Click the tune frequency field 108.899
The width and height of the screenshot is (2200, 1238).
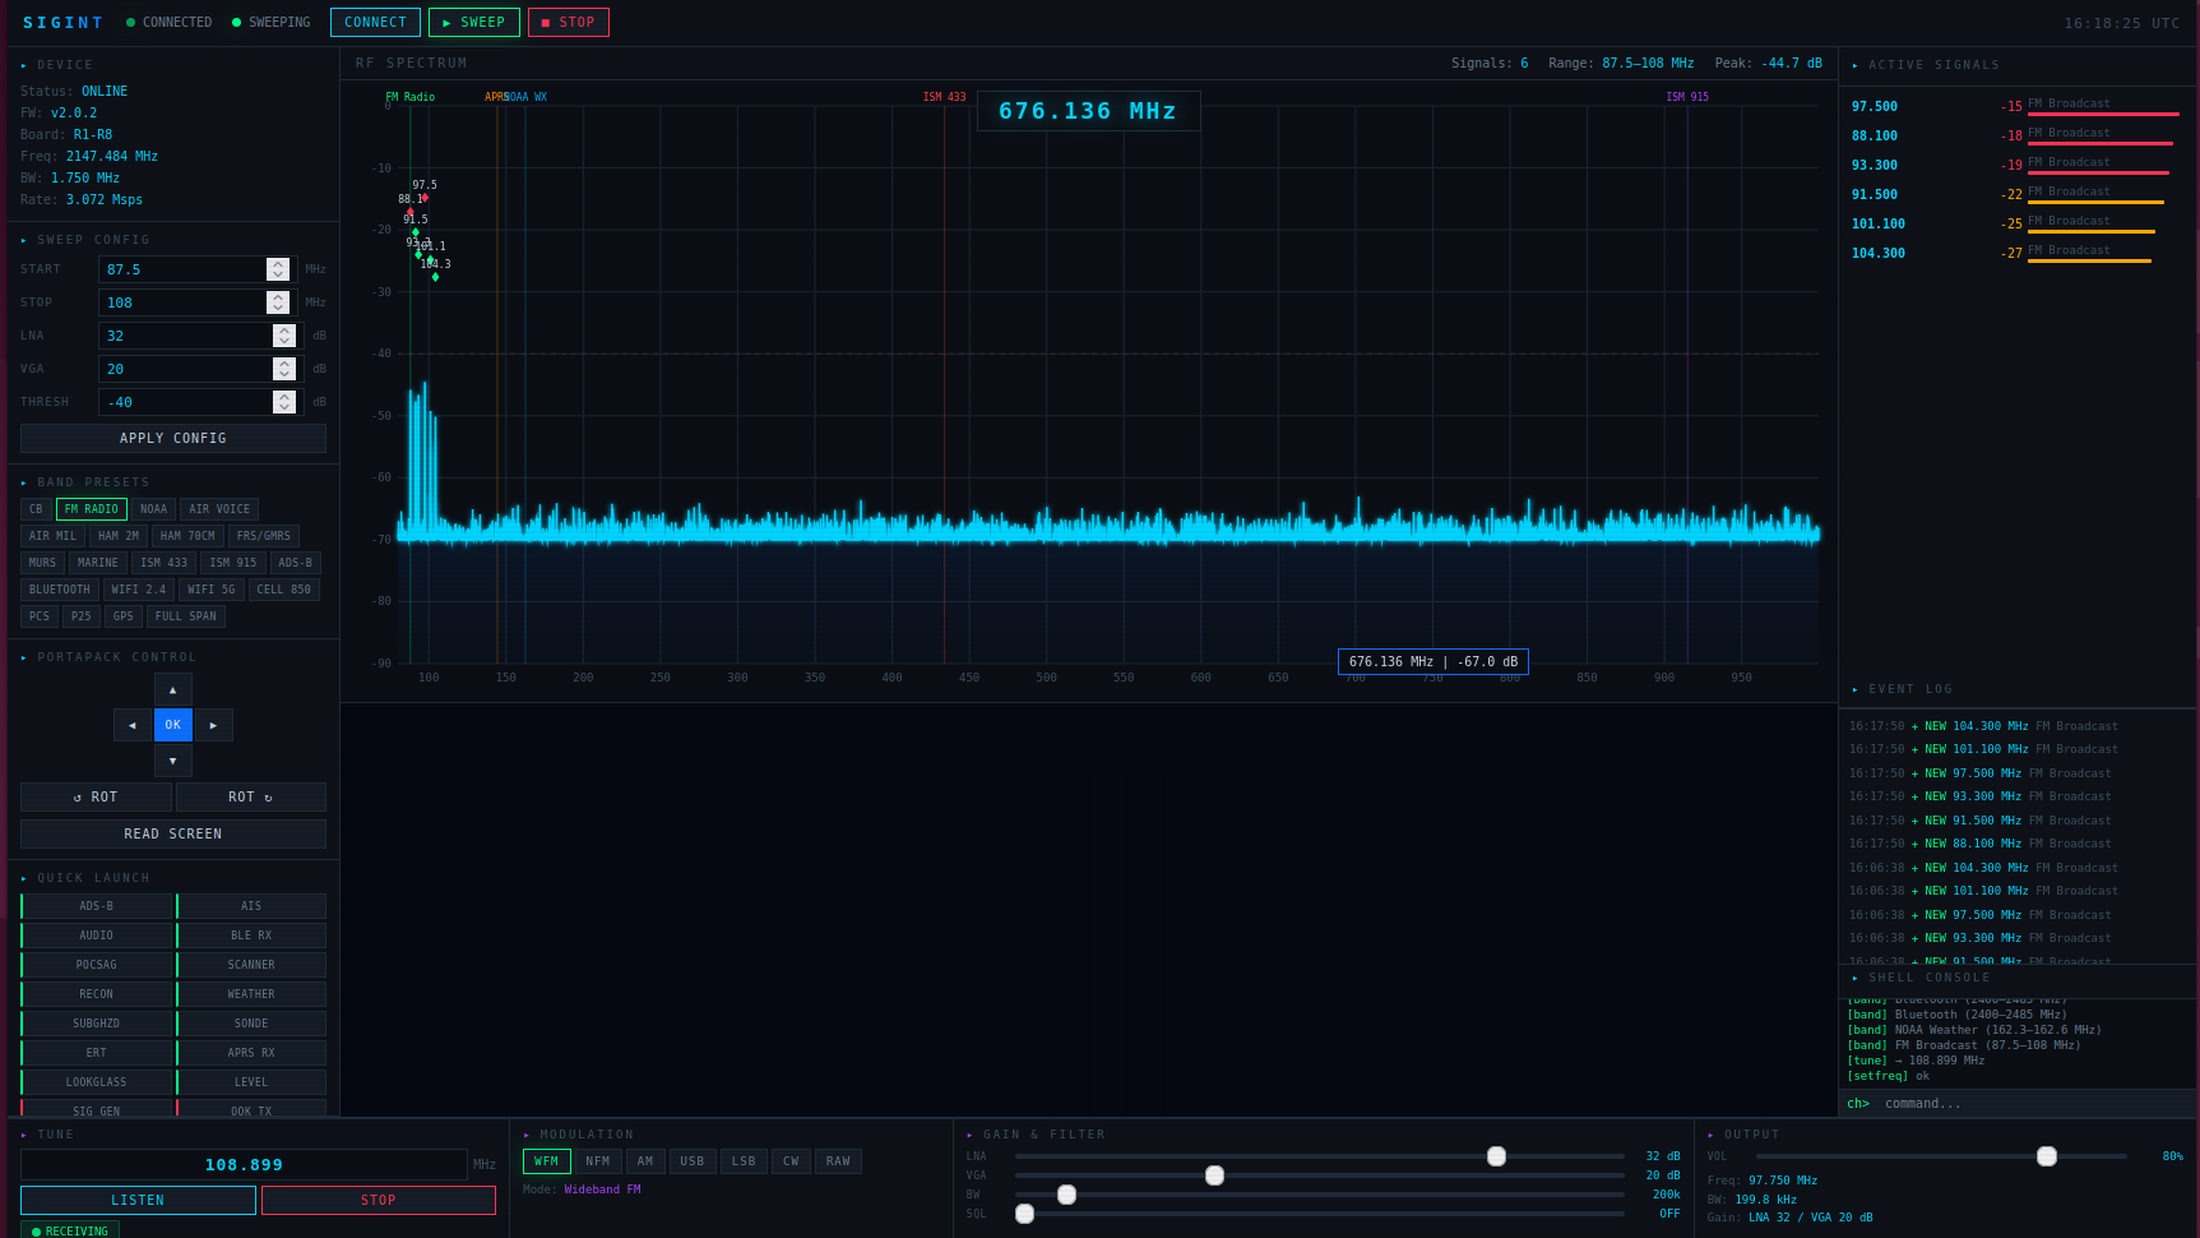pyautogui.click(x=244, y=1165)
